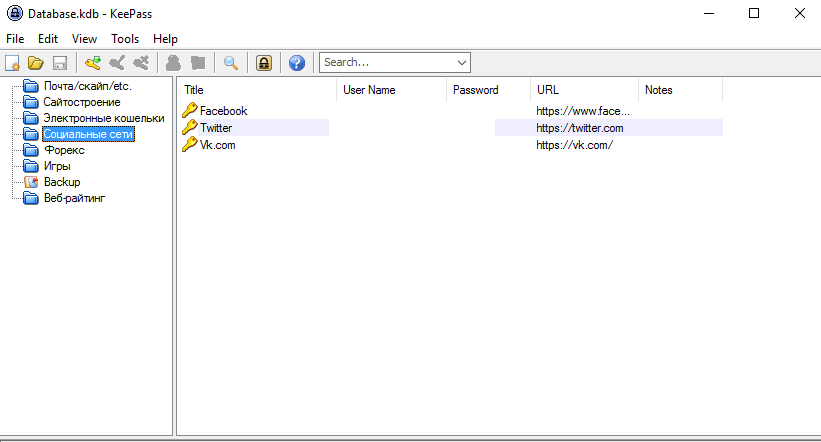Click the key icon beside Facebook entry
Image resolution: width=821 pixels, height=442 pixels.
coord(190,110)
